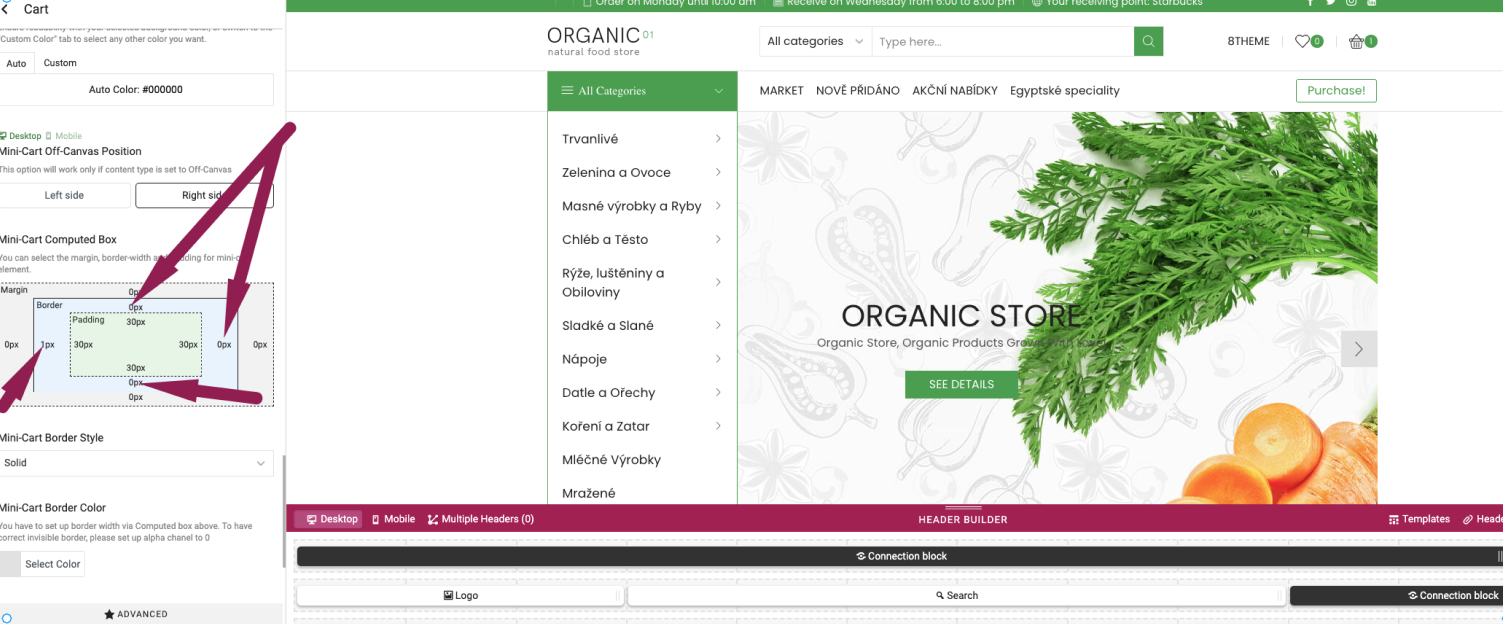The image size is (1503, 624).
Task: Open Multiple Headers (0) option
Action: [x=480, y=519]
